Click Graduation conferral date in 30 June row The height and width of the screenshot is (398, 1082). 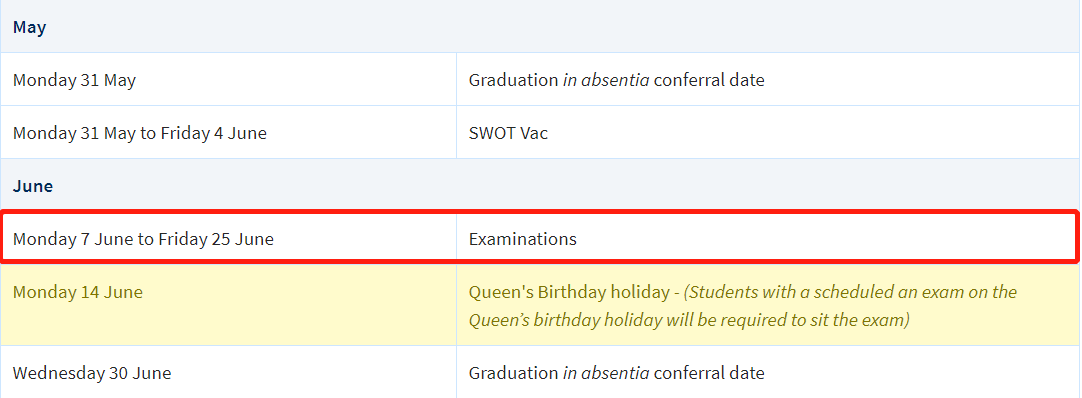coord(616,373)
